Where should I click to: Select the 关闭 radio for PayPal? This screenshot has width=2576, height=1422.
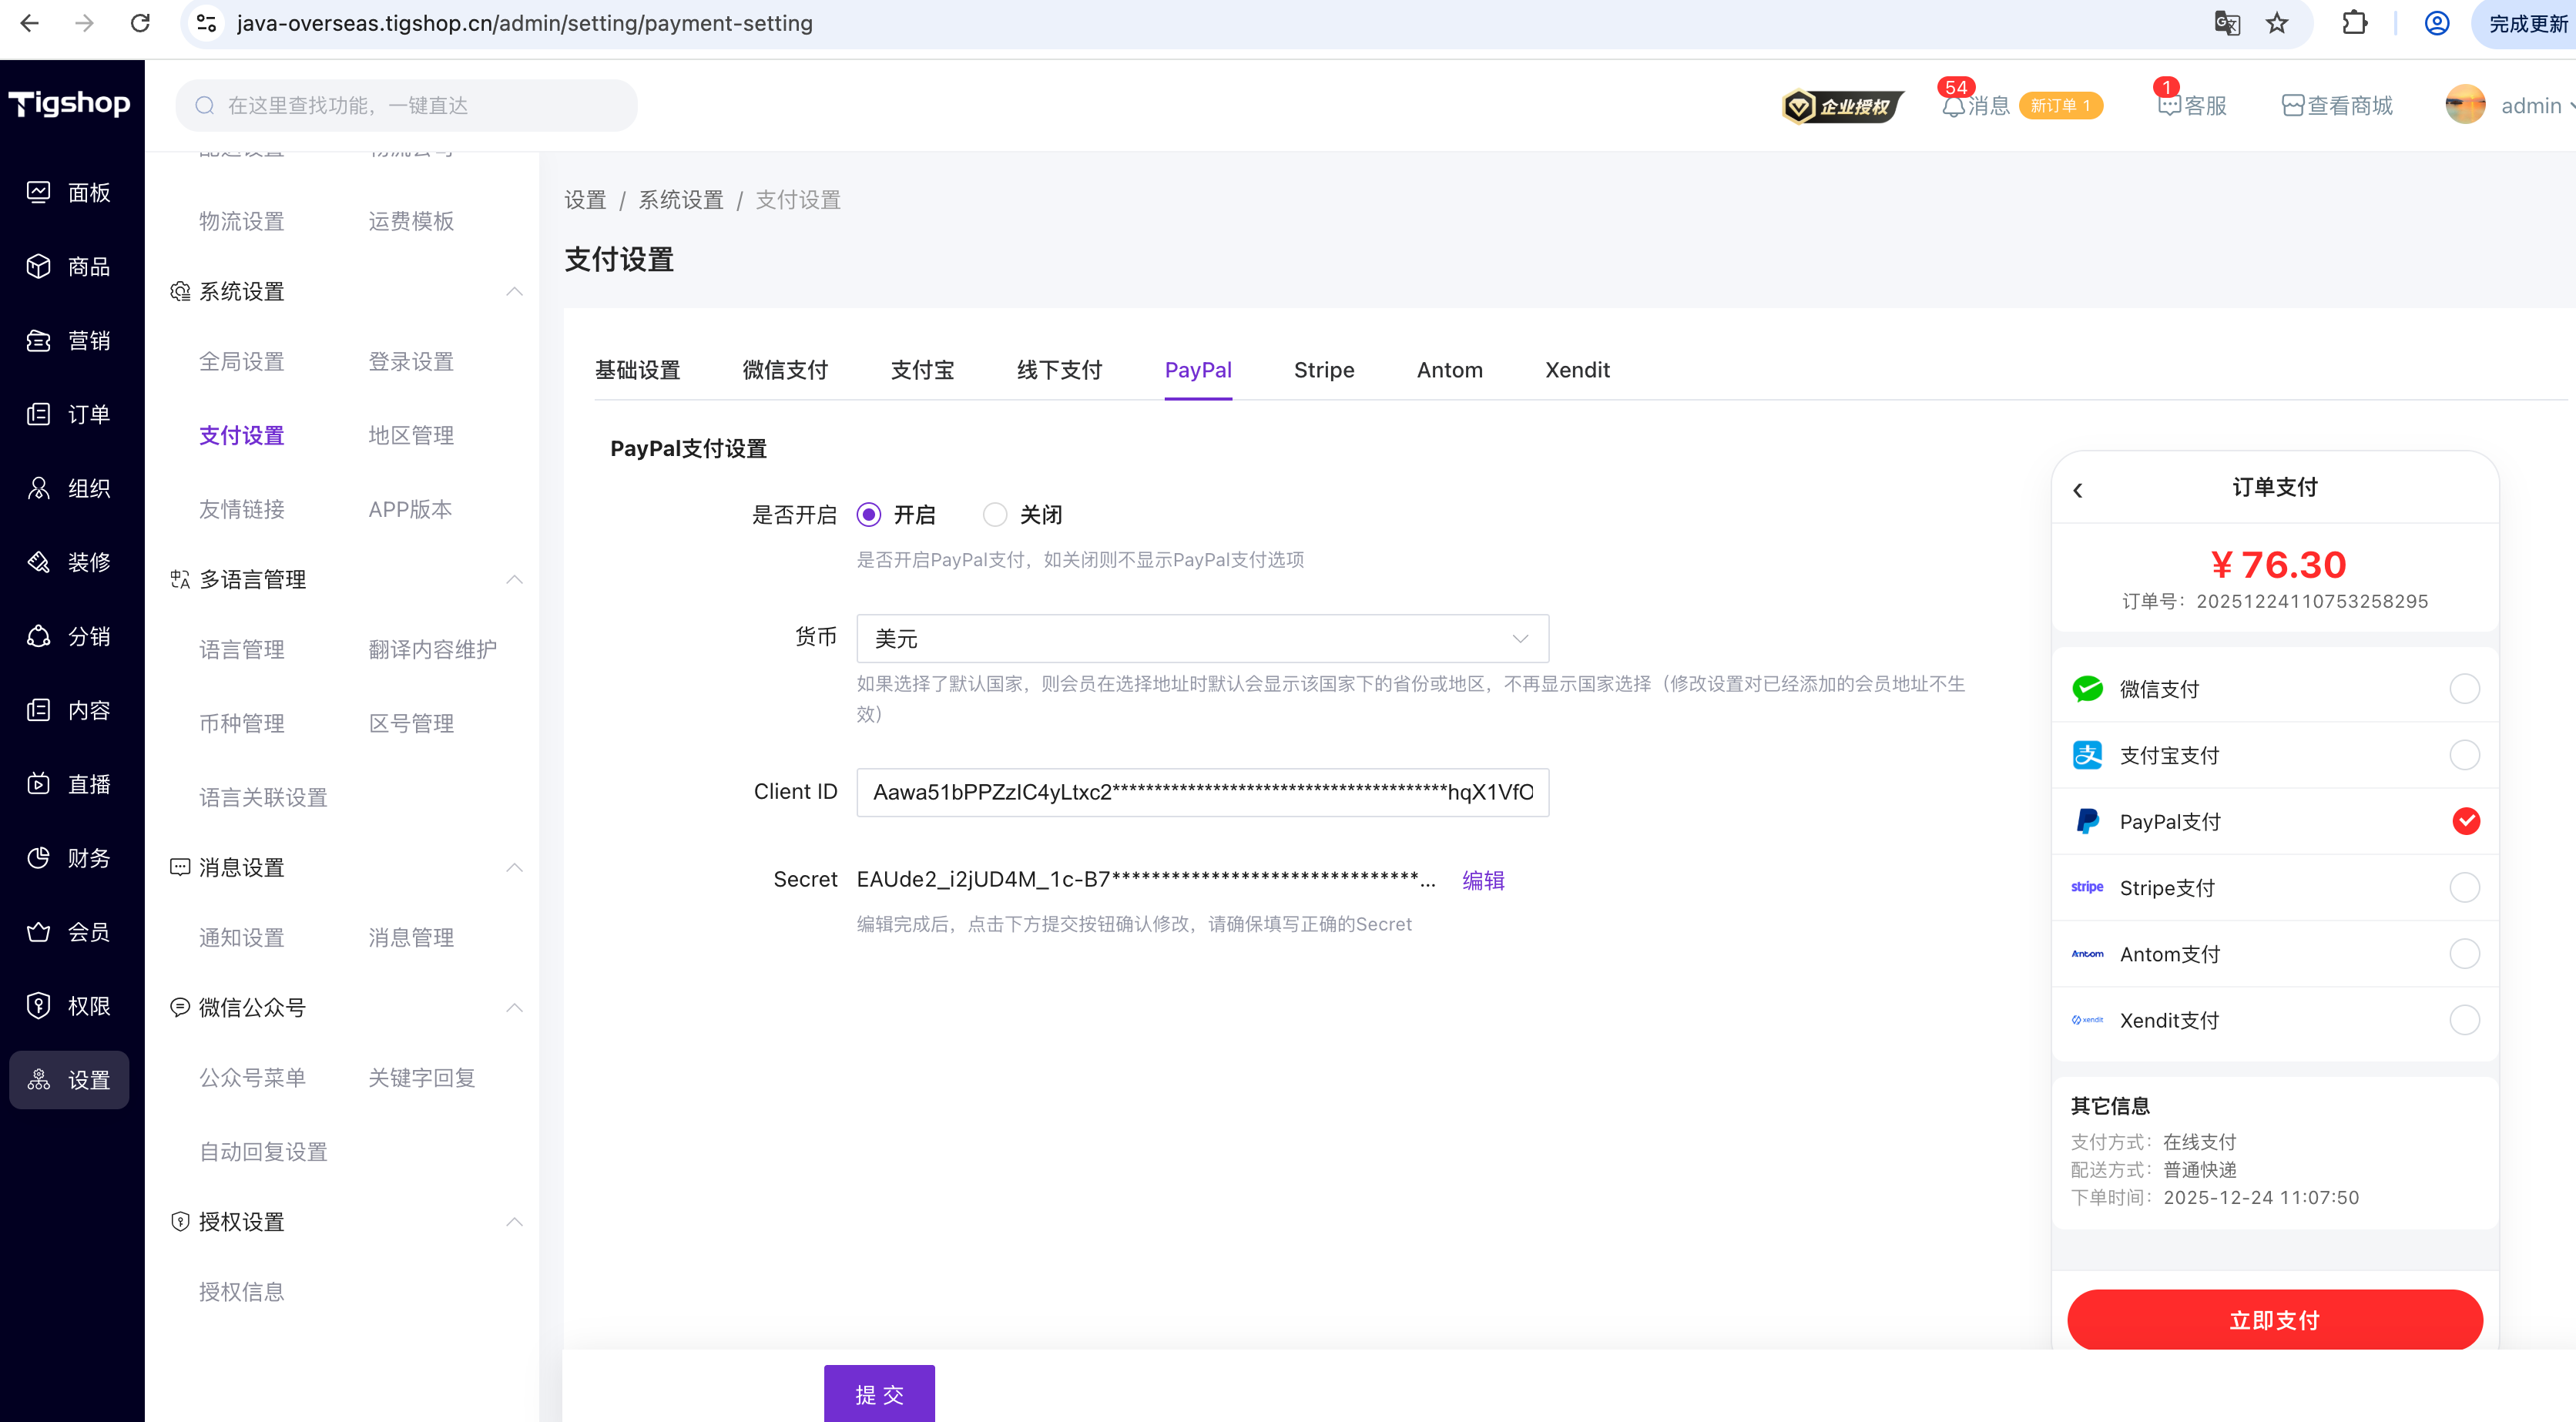coord(995,515)
